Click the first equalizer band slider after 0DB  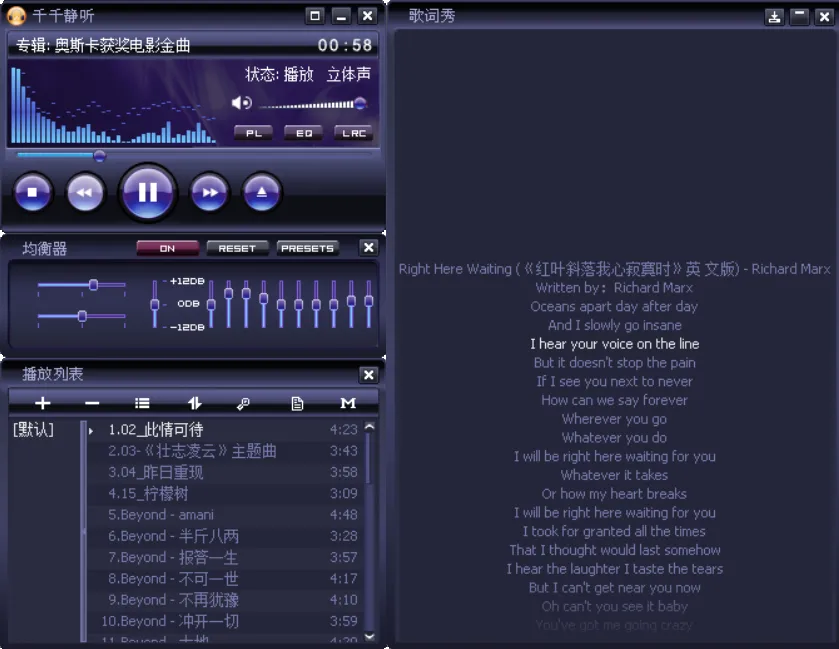click(x=211, y=303)
